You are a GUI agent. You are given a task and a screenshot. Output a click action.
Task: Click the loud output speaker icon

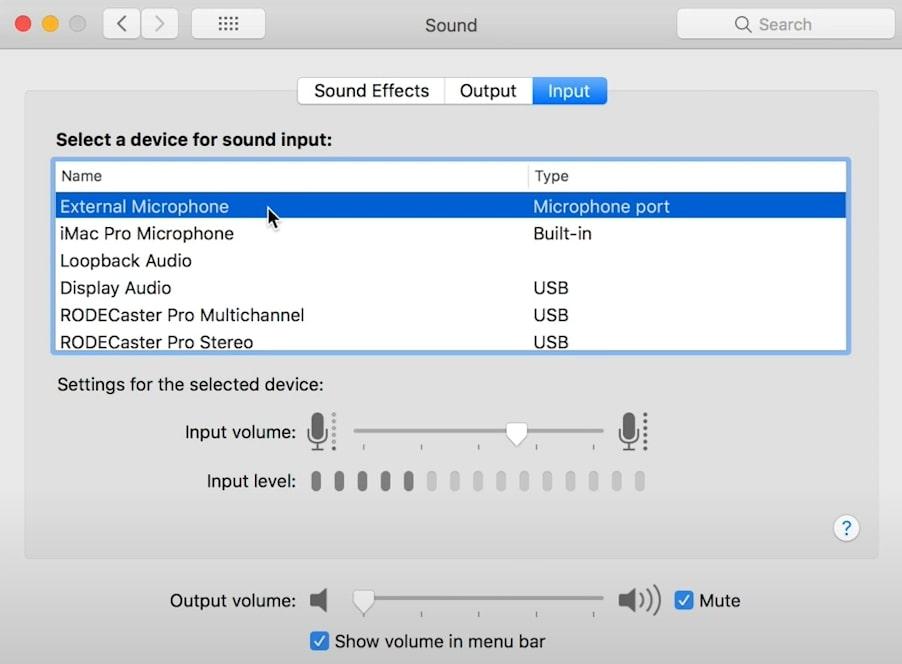pos(638,600)
